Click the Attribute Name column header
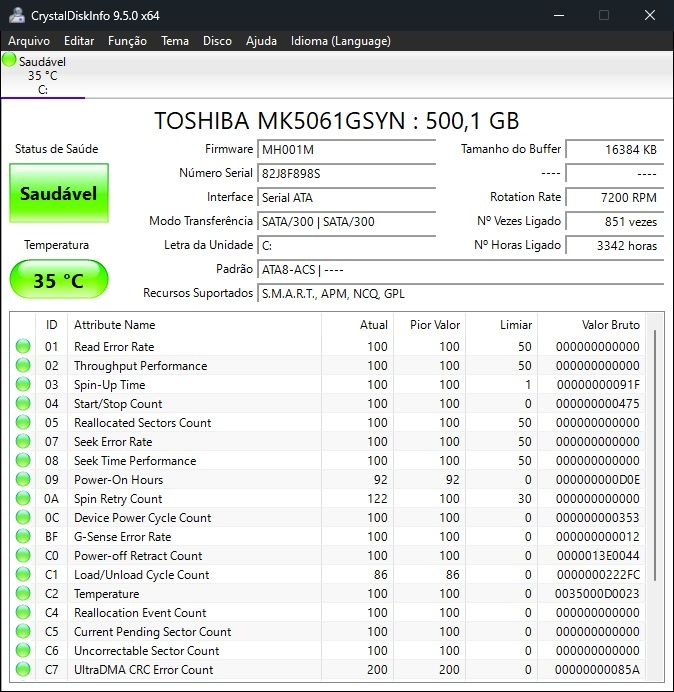This screenshot has height=692, width=674. coord(194,325)
